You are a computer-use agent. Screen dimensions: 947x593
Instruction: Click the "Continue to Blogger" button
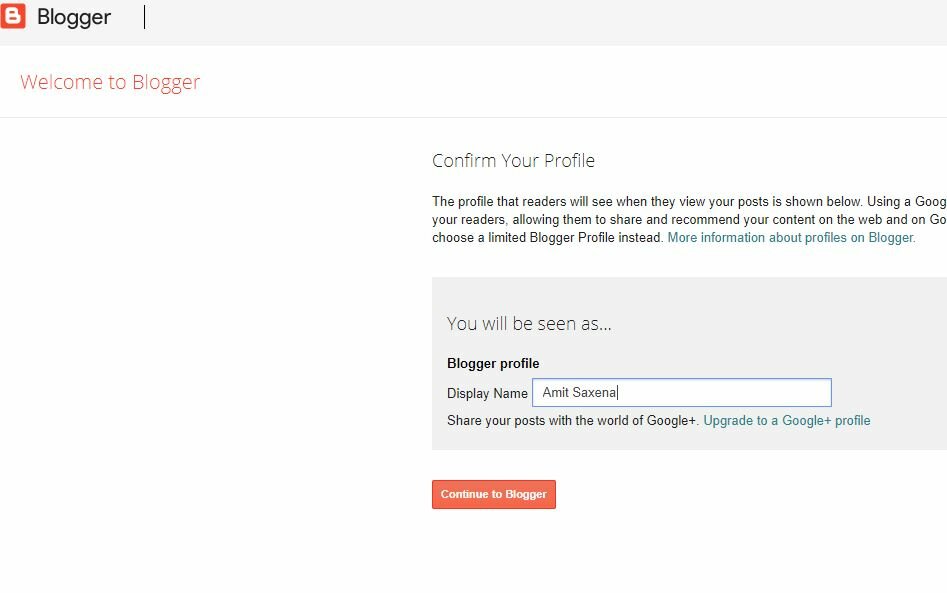493,495
